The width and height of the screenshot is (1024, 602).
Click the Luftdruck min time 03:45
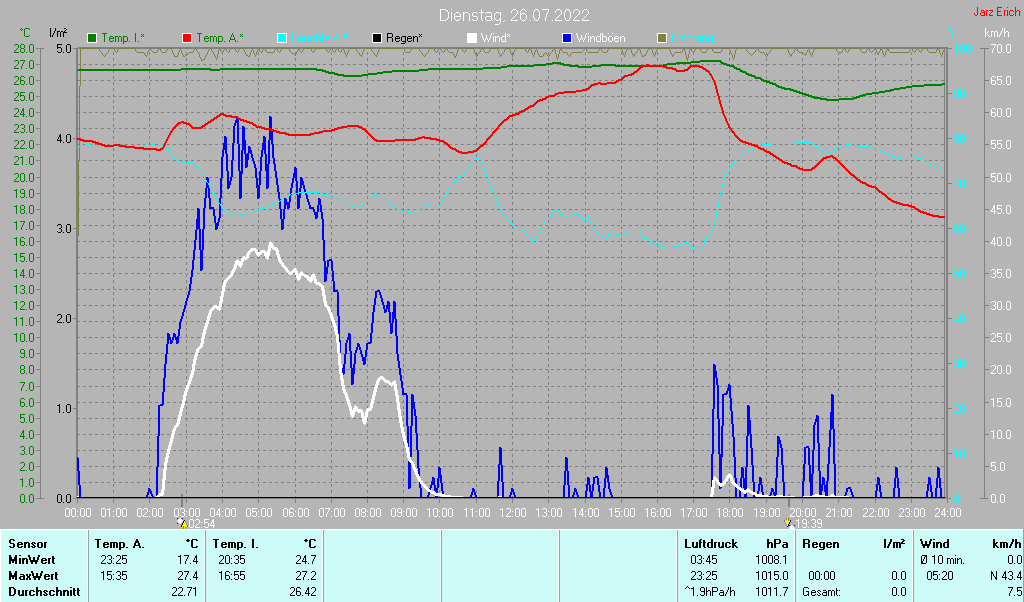[704, 560]
